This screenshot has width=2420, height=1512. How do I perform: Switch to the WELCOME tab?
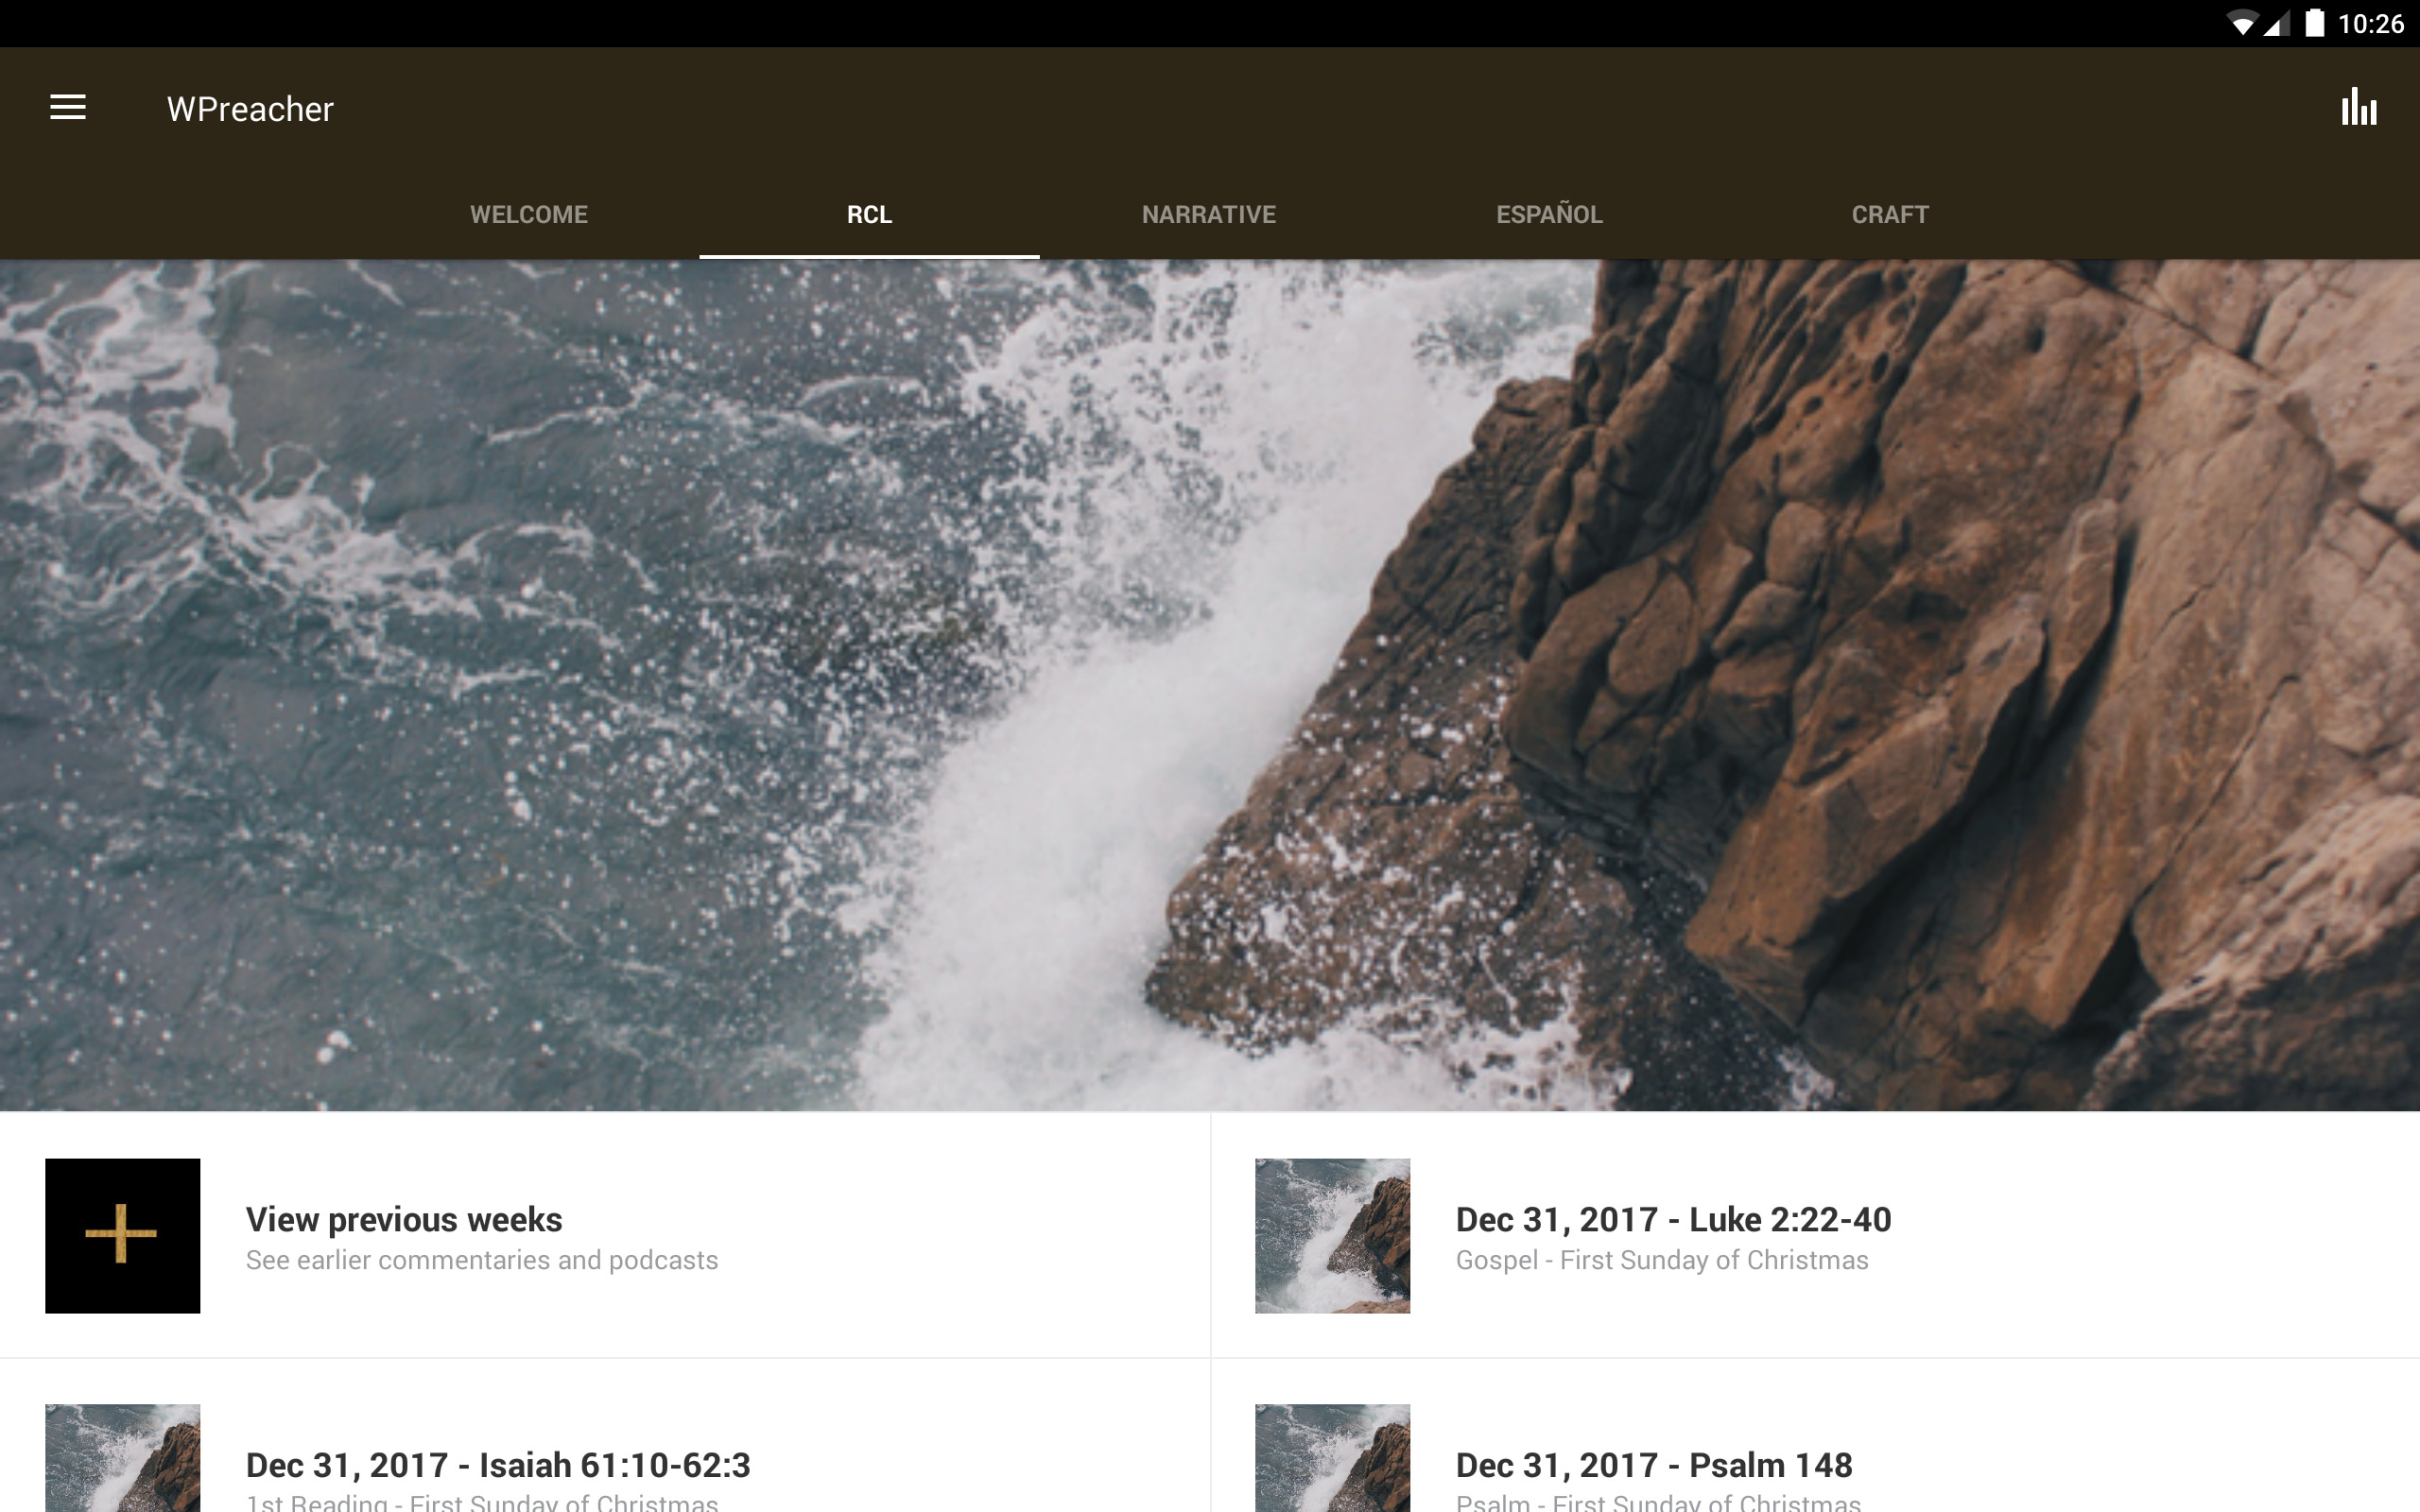click(x=528, y=214)
